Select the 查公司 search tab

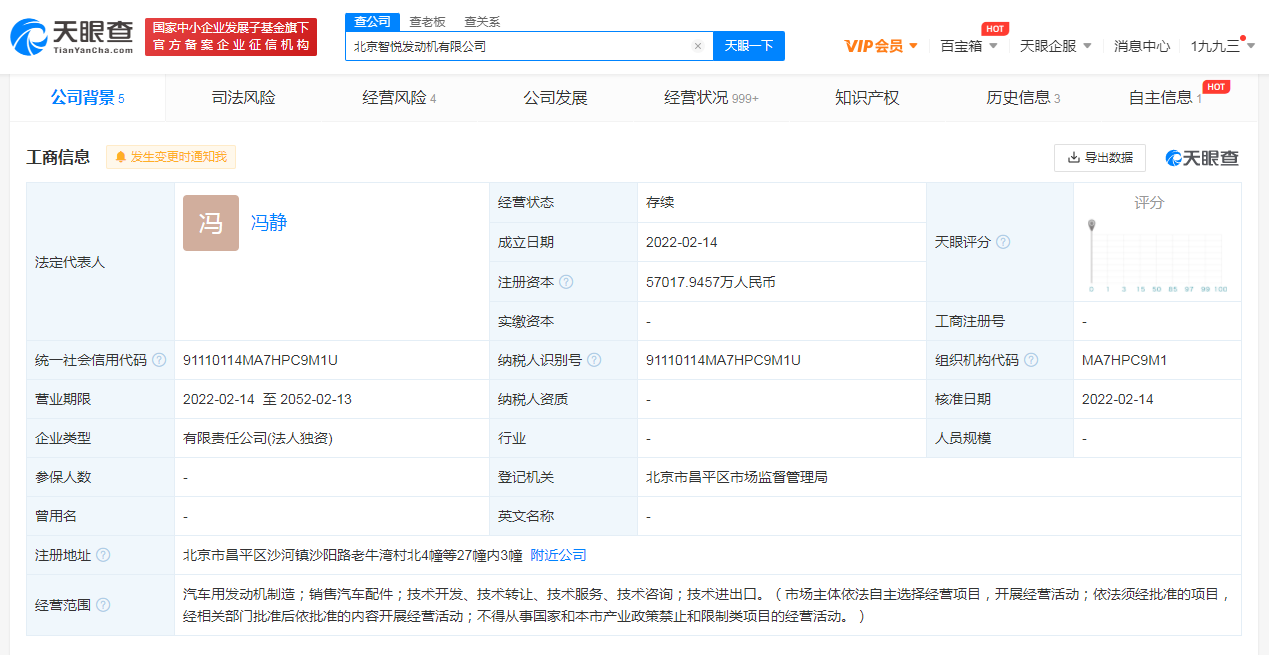(x=373, y=21)
